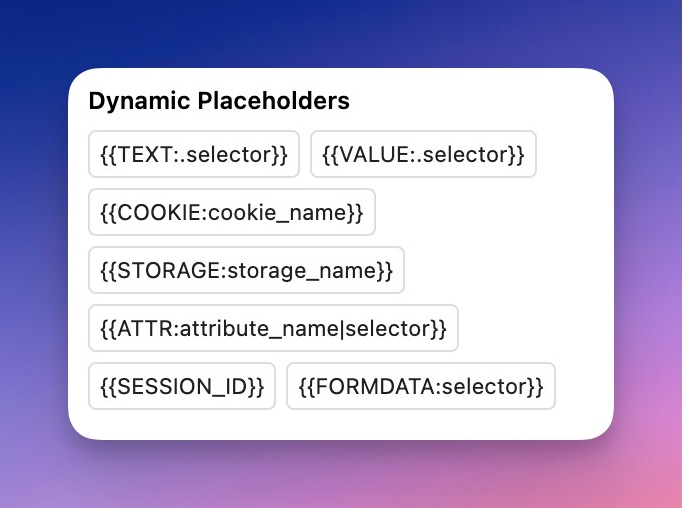The image size is (682, 508).
Task: Choose the {{STORAGE:storage_name}} placeholder
Action: pos(246,270)
